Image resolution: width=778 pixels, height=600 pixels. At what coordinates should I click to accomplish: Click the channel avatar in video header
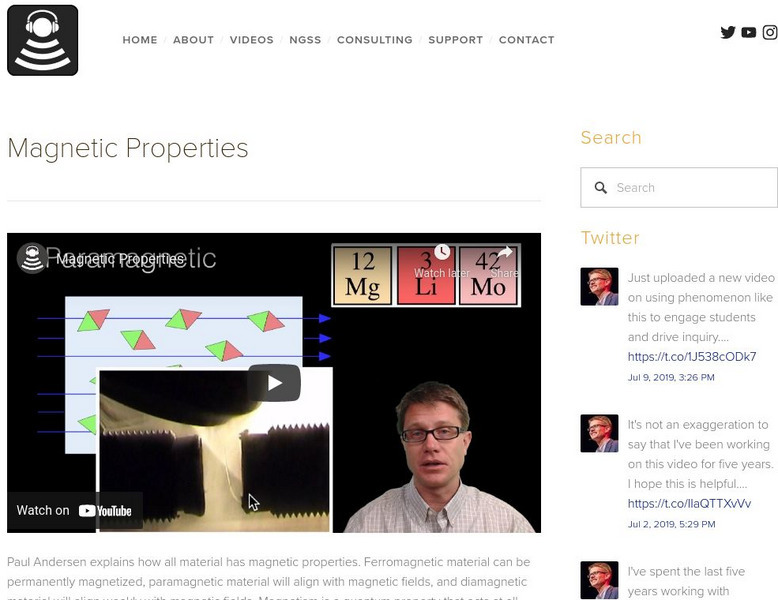[32, 258]
